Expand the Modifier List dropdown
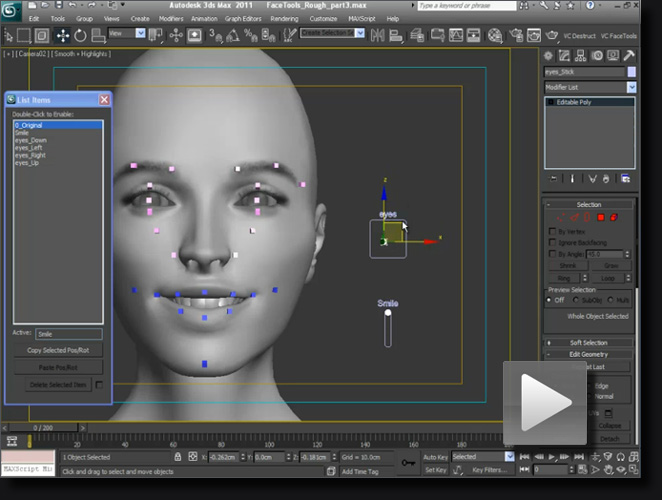662x500 pixels. (631, 87)
